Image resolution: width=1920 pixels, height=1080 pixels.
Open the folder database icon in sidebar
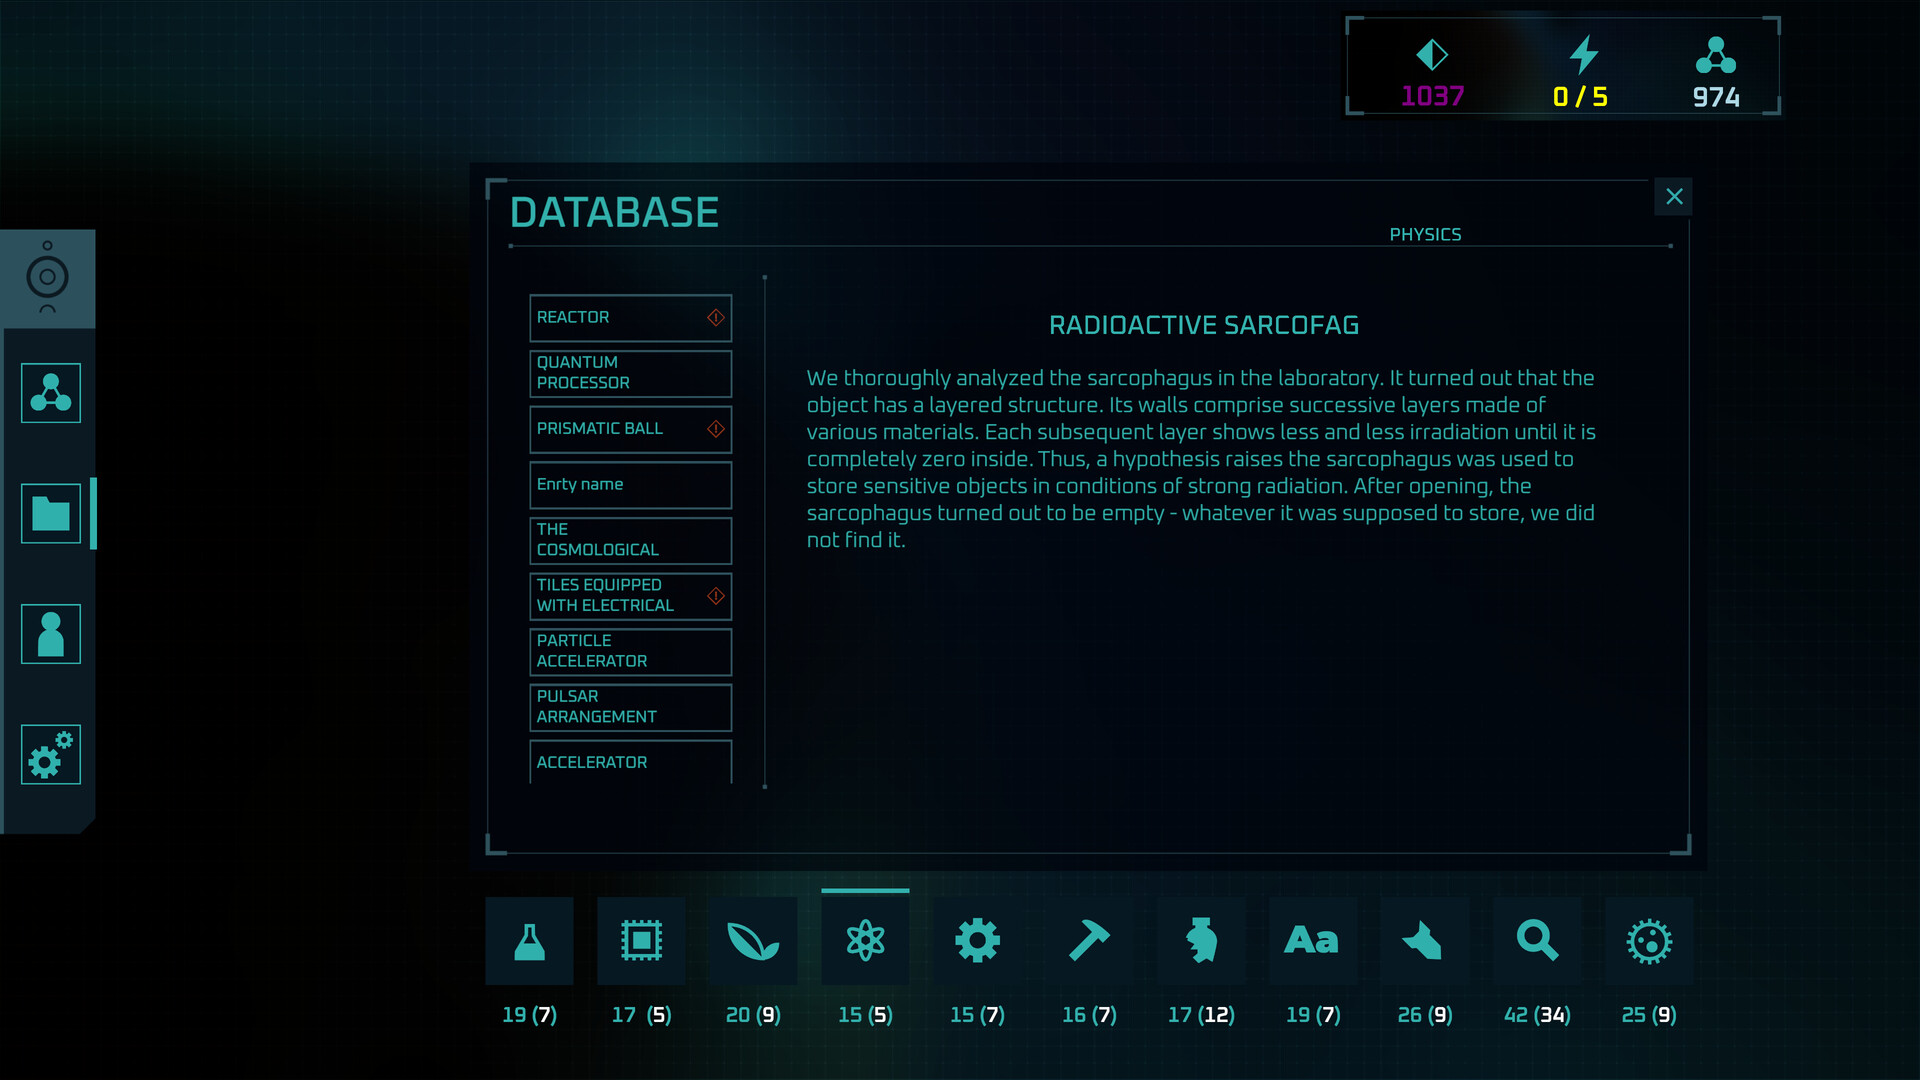point(50,513)
